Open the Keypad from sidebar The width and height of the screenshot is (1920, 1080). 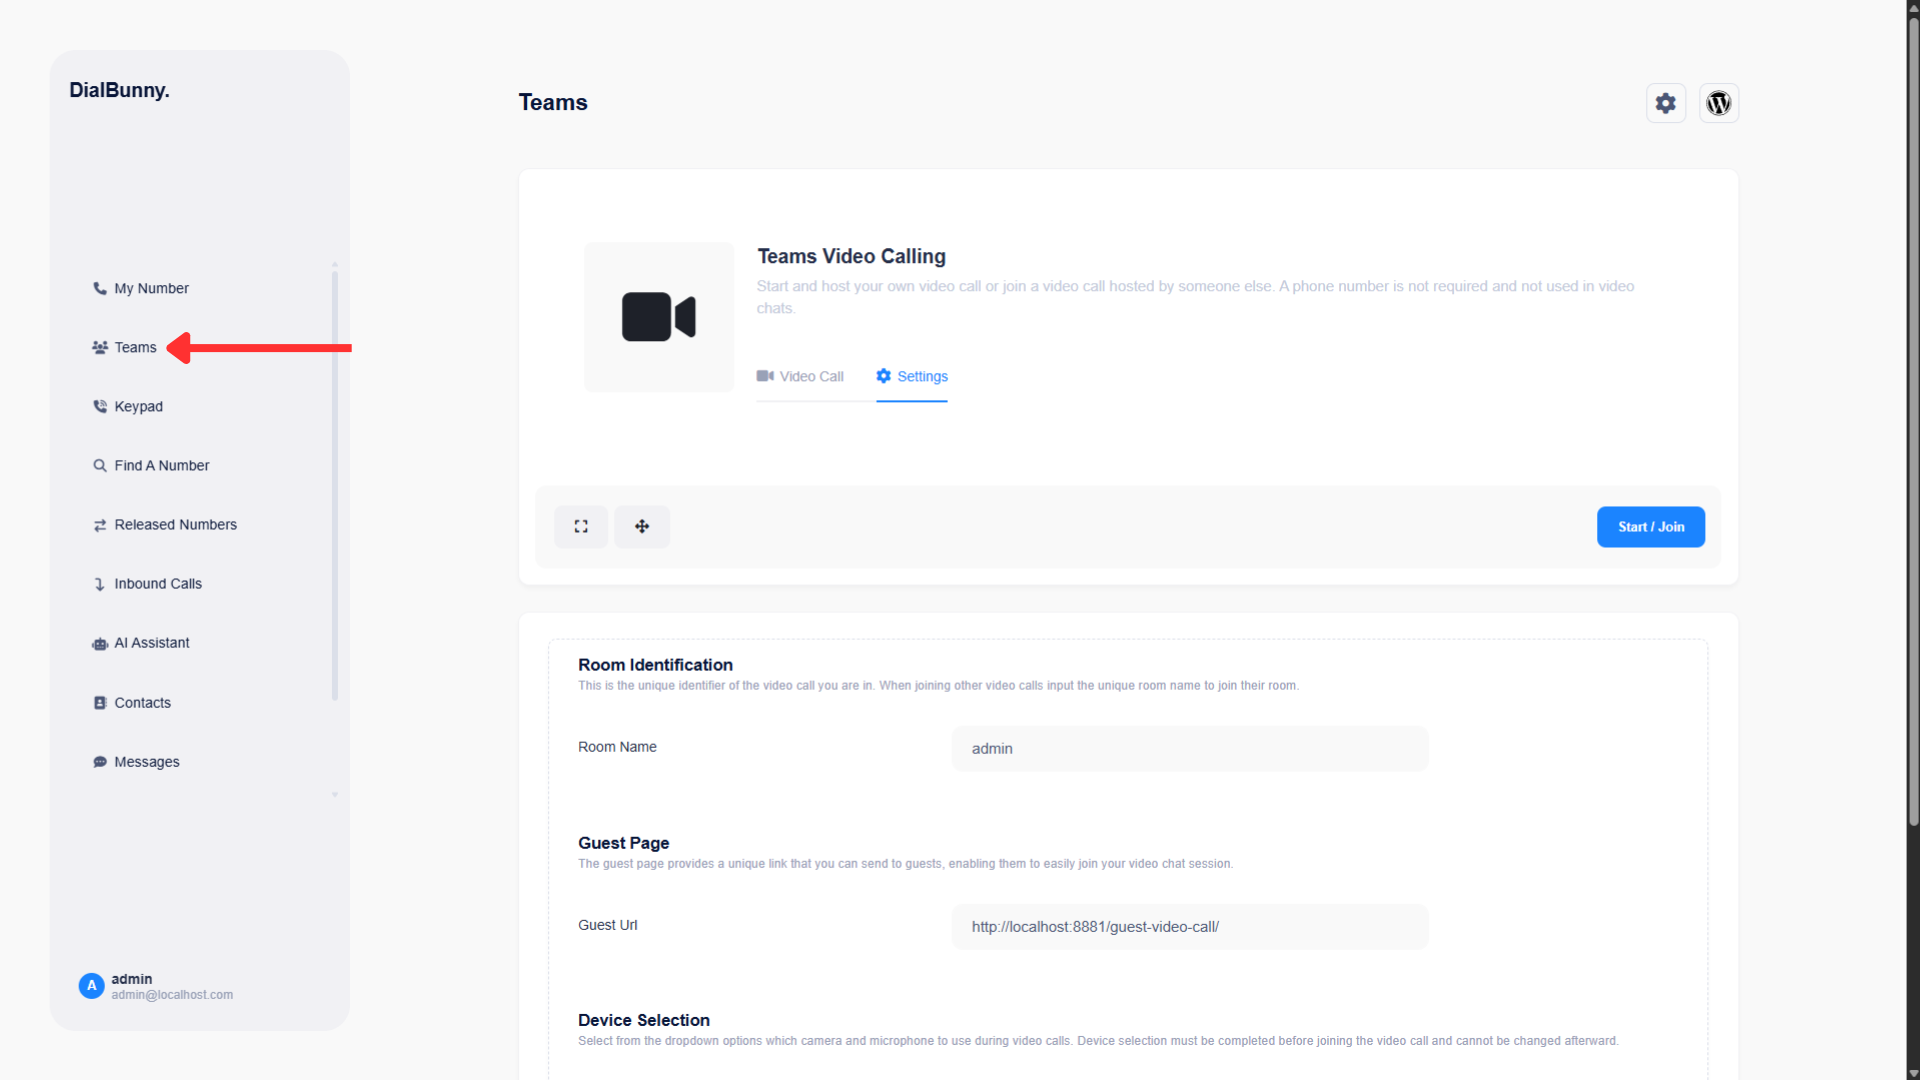(x=139, y=406)
